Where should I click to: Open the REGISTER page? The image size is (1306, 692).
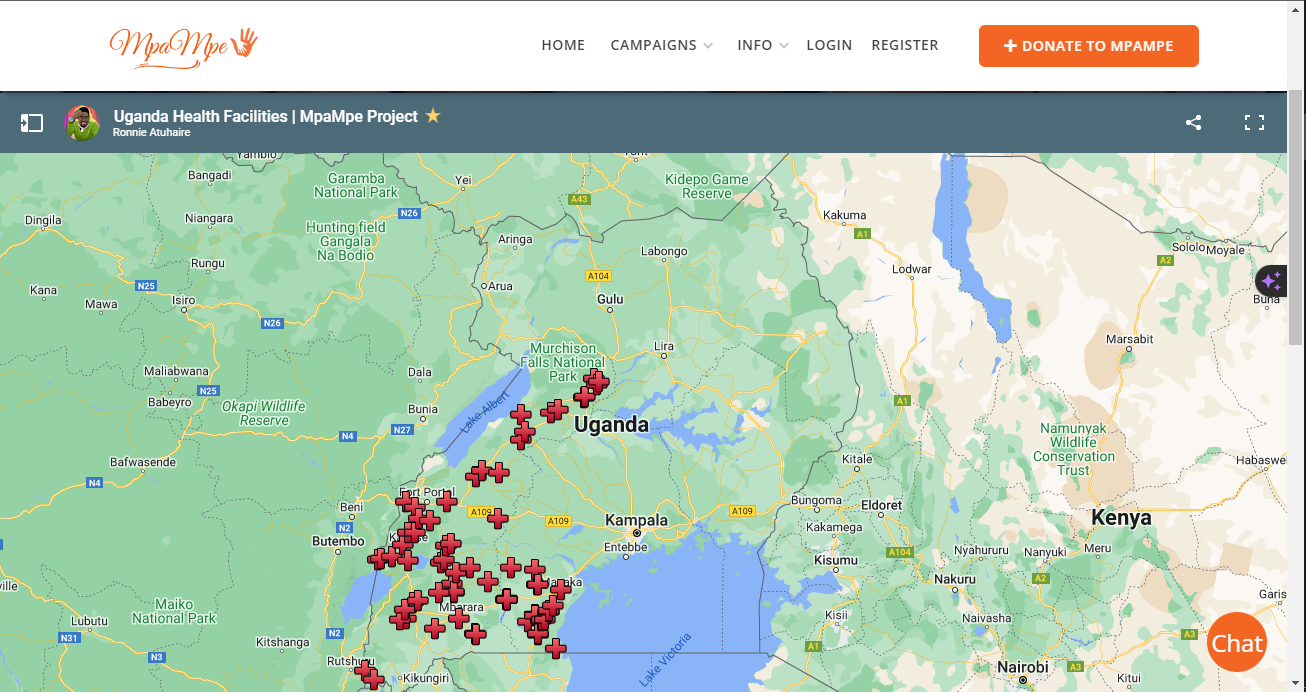click(905, 45)
